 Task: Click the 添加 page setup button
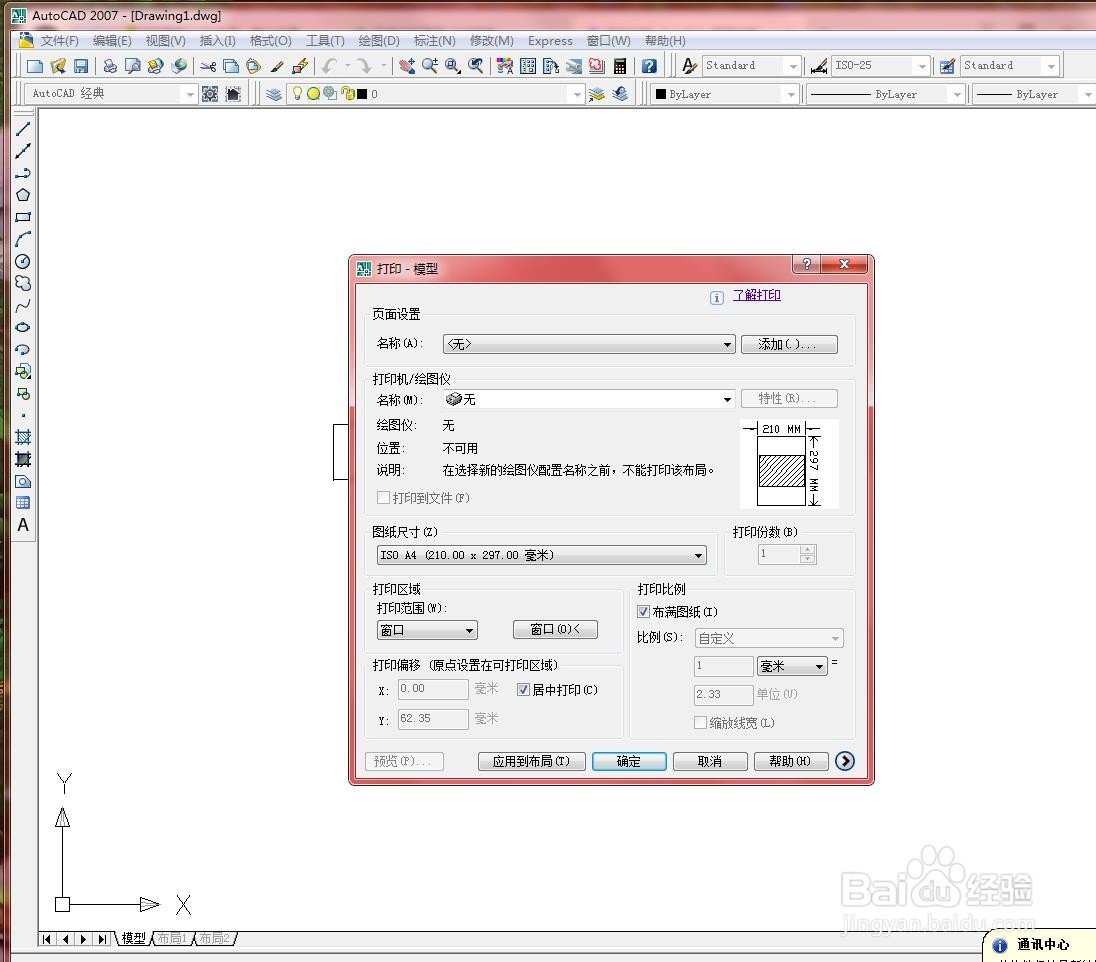(789, 344)
